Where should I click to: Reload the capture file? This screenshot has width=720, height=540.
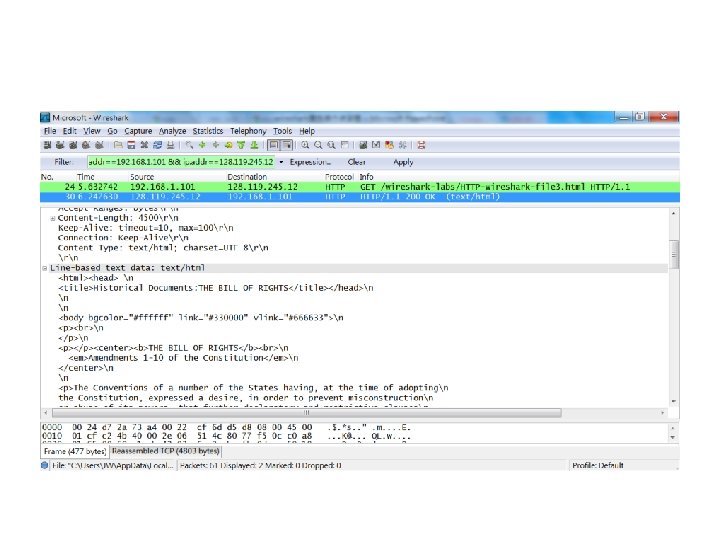point(158,146)
